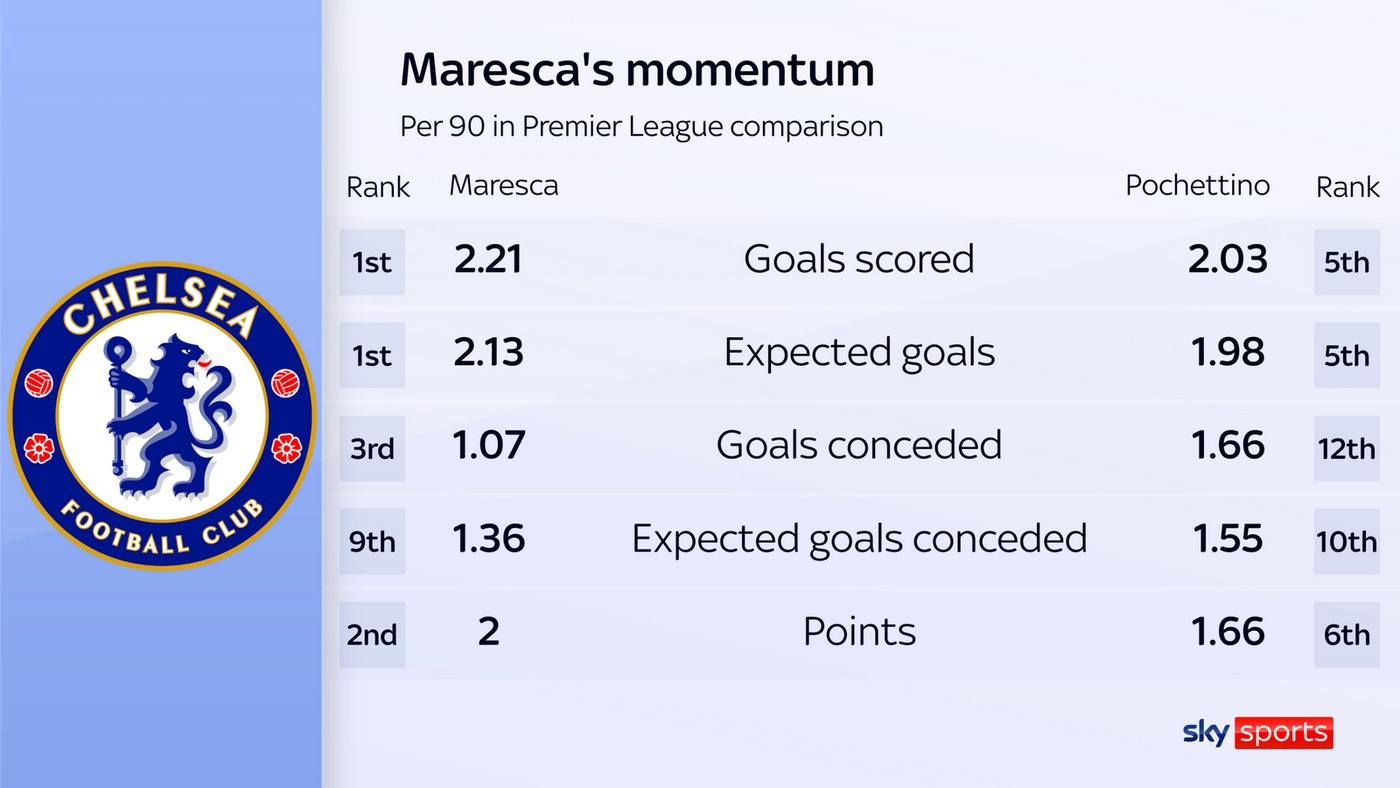Click Maresca's 2 points value
Viewport: 1400px width, 788px height.
click(488, 632)
